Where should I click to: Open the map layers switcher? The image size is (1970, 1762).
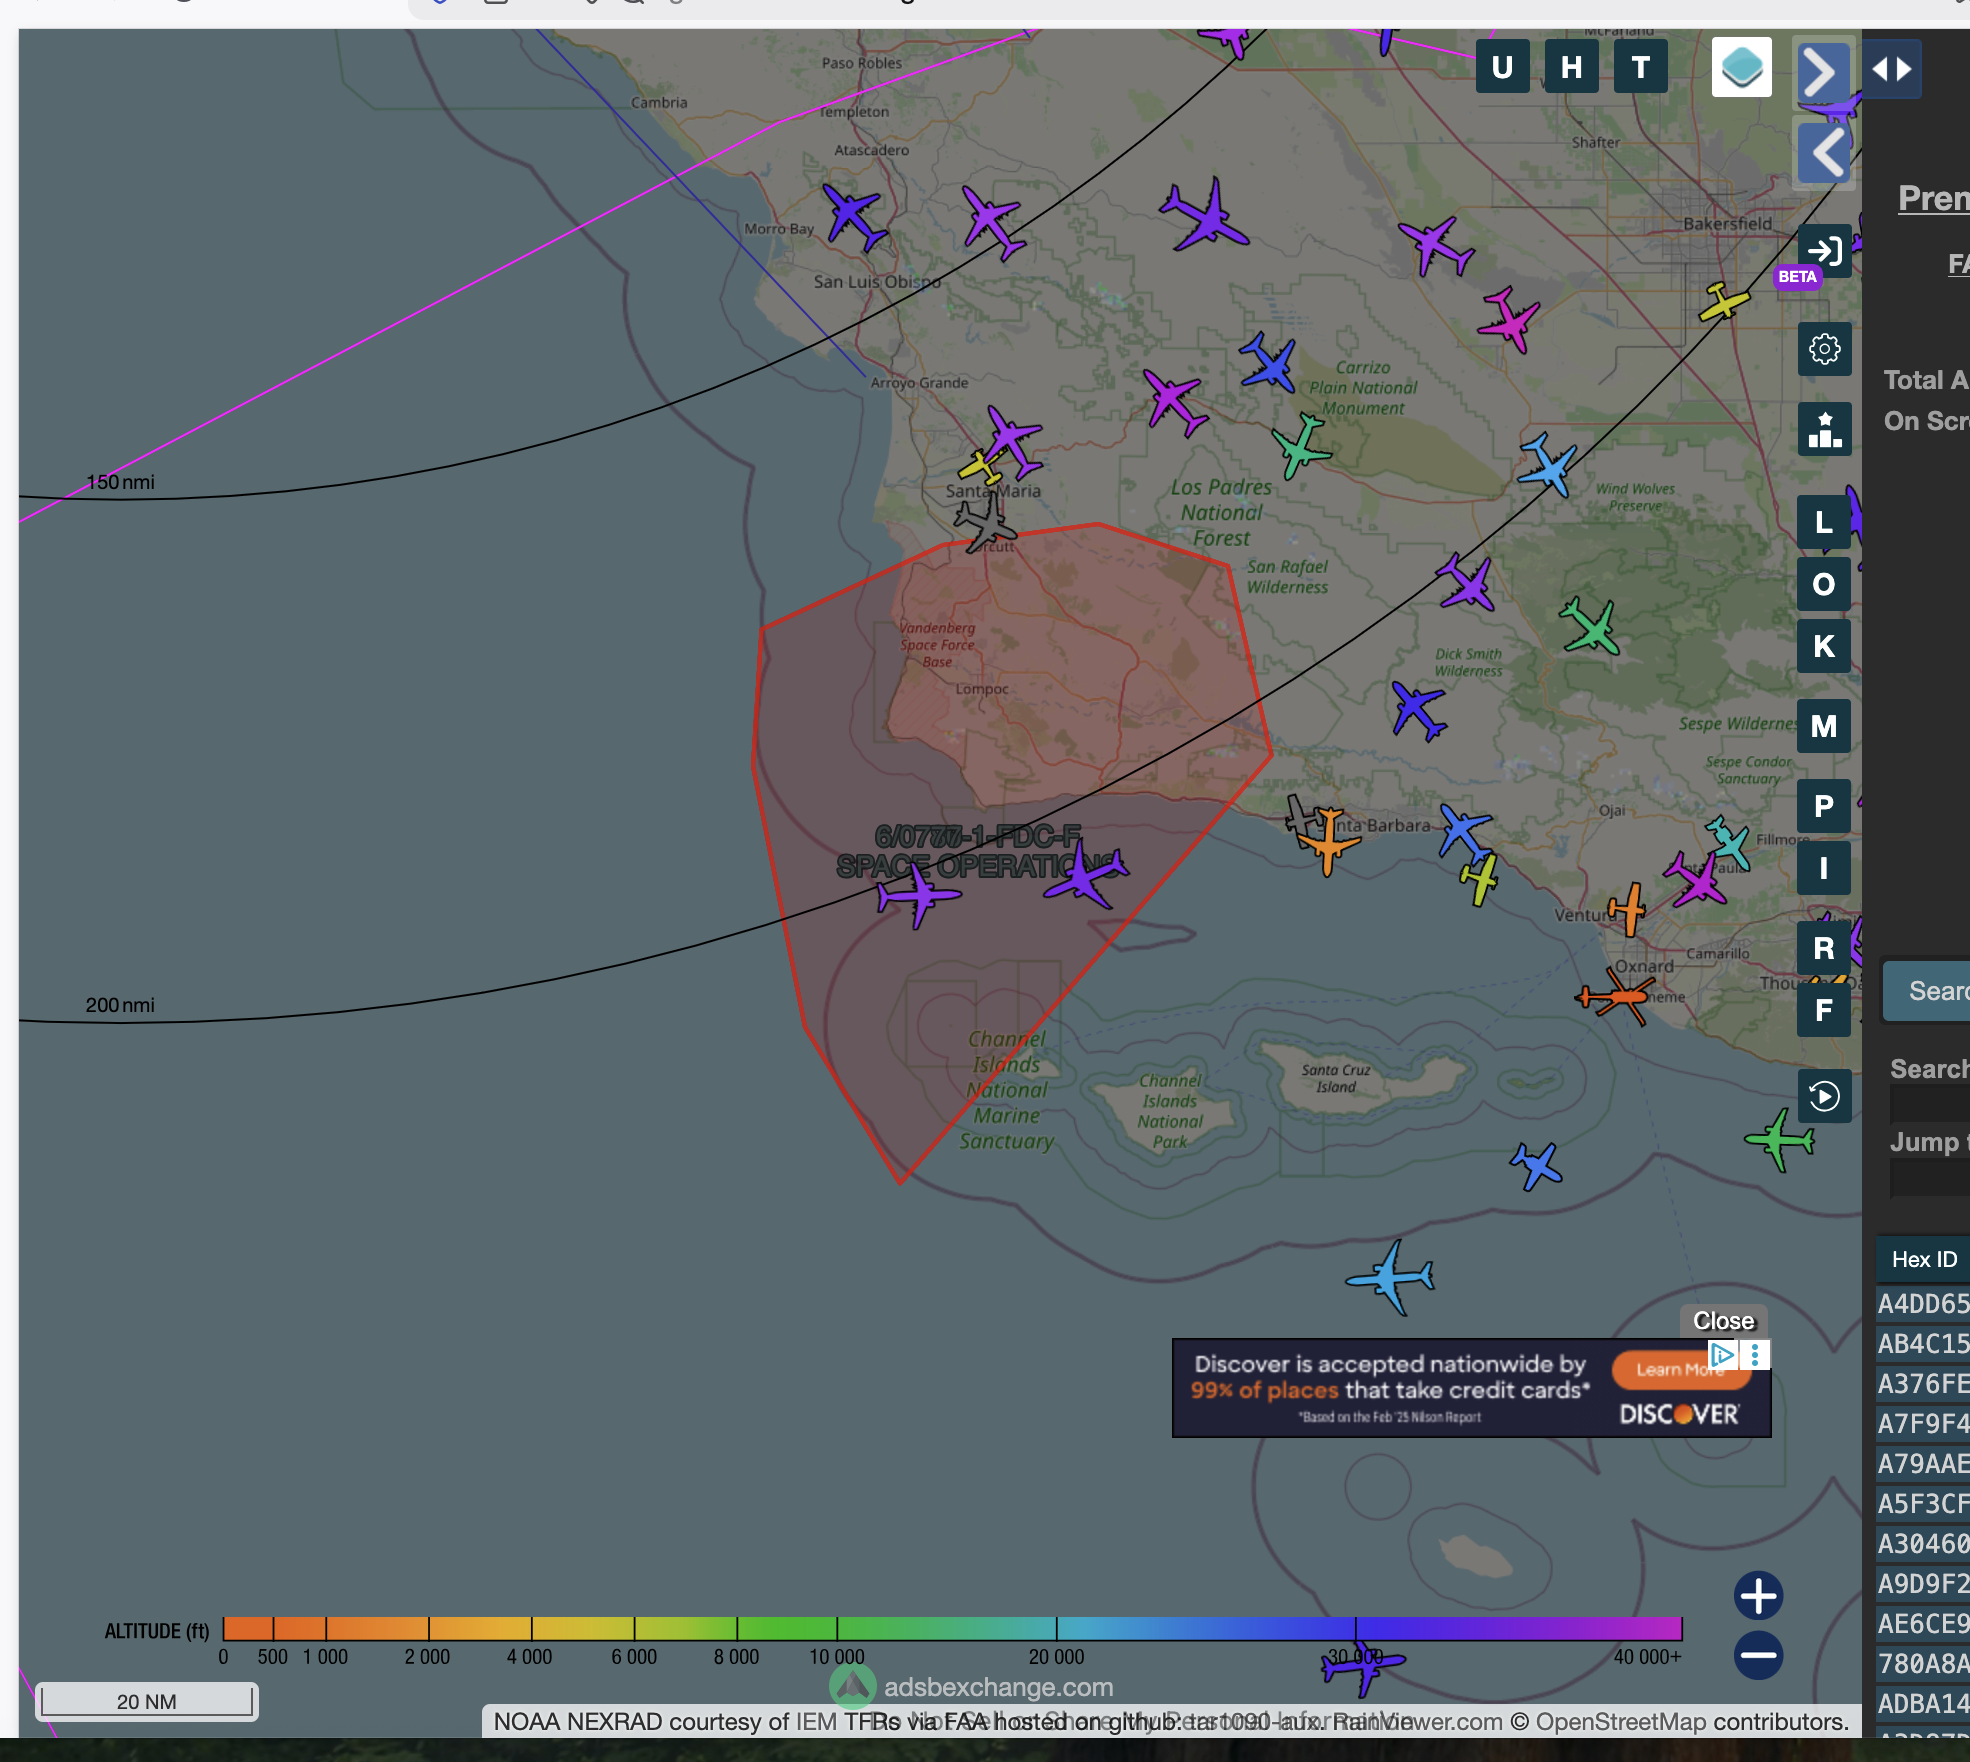[1741, 68]
